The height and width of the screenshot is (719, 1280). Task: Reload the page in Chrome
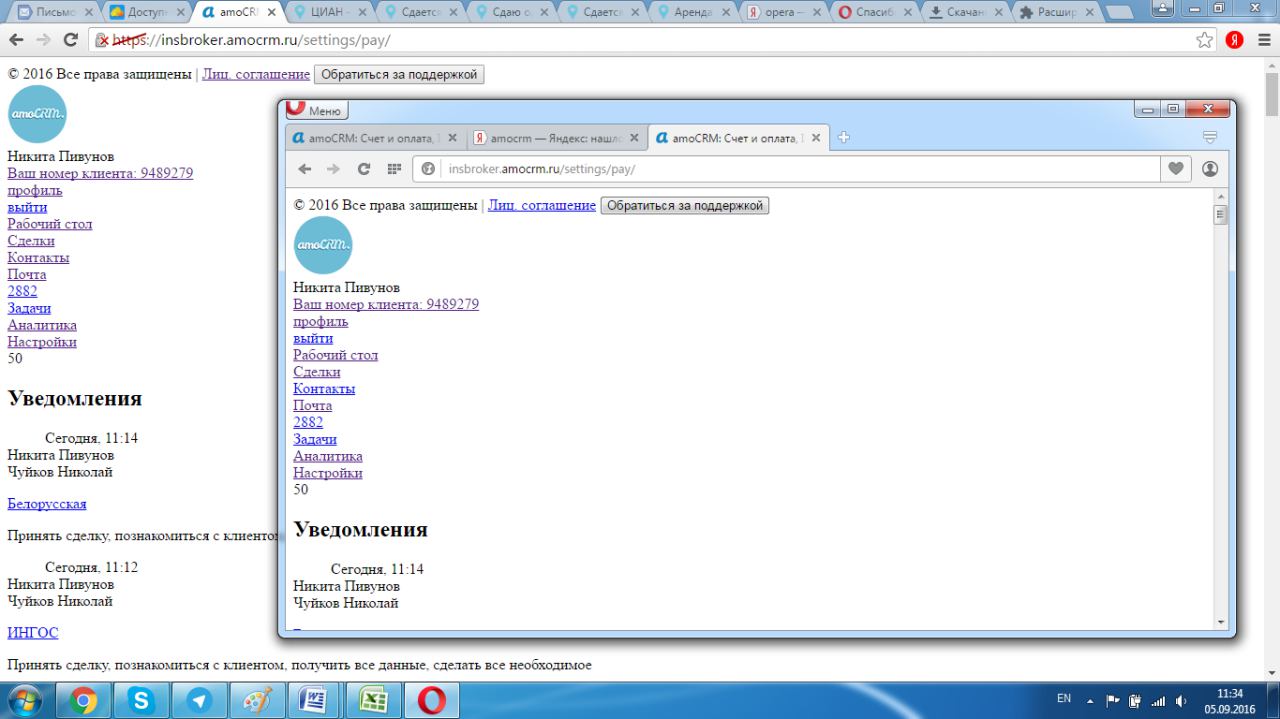coord(71,40)
